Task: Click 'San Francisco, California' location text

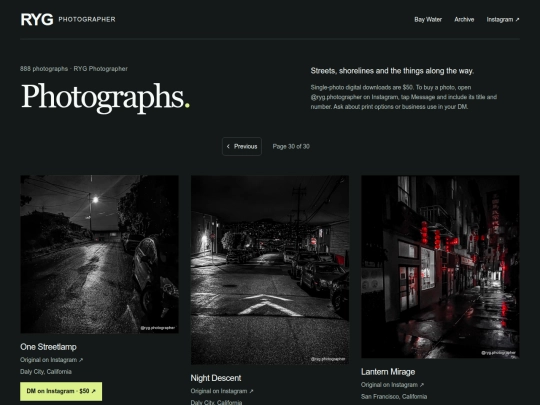Action: coord(394,396)
